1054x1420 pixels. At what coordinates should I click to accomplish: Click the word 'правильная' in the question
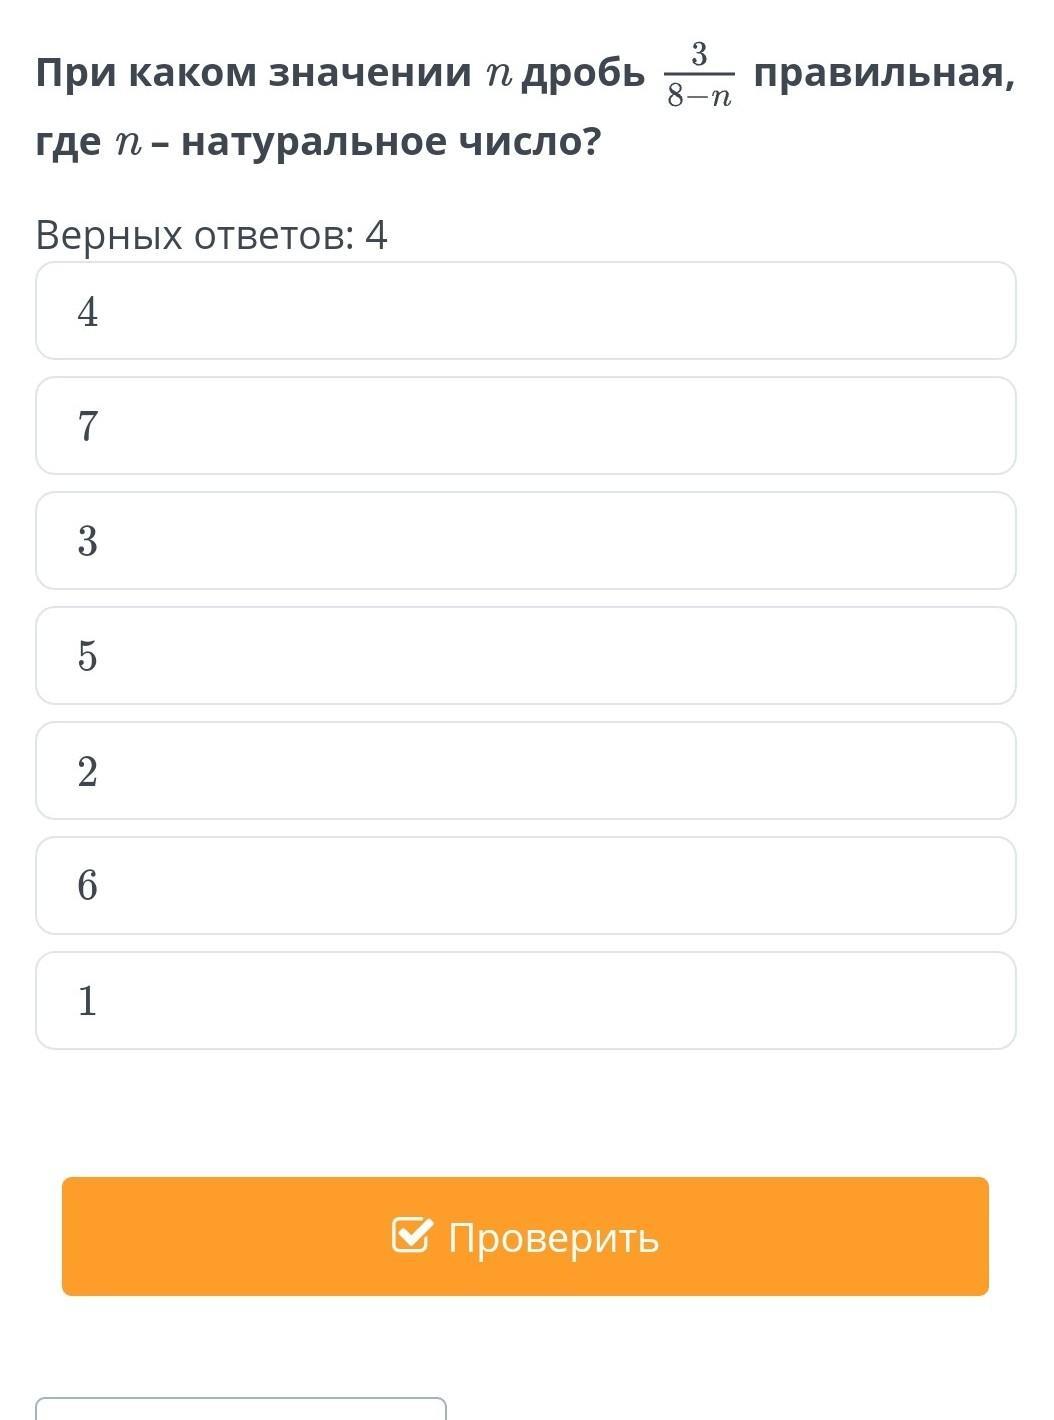click(883, 73)
